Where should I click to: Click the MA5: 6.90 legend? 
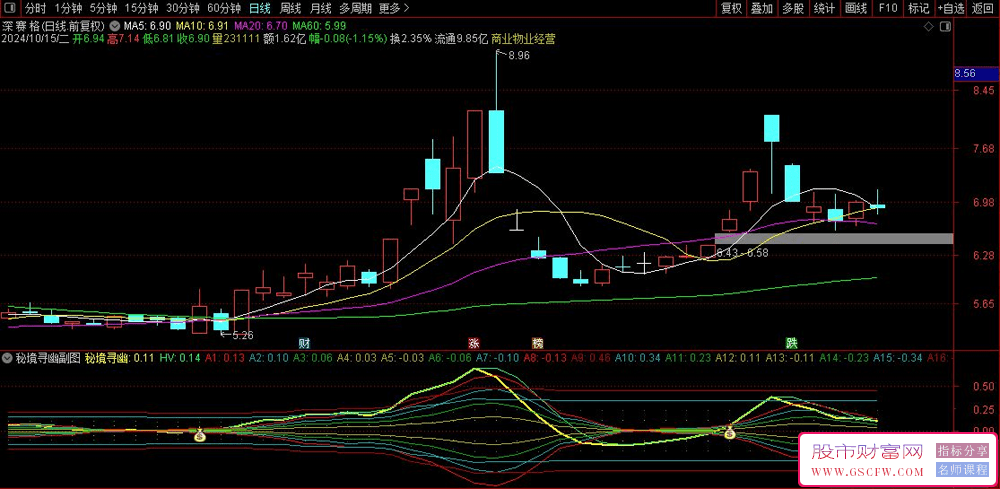(x=147, y=27)
